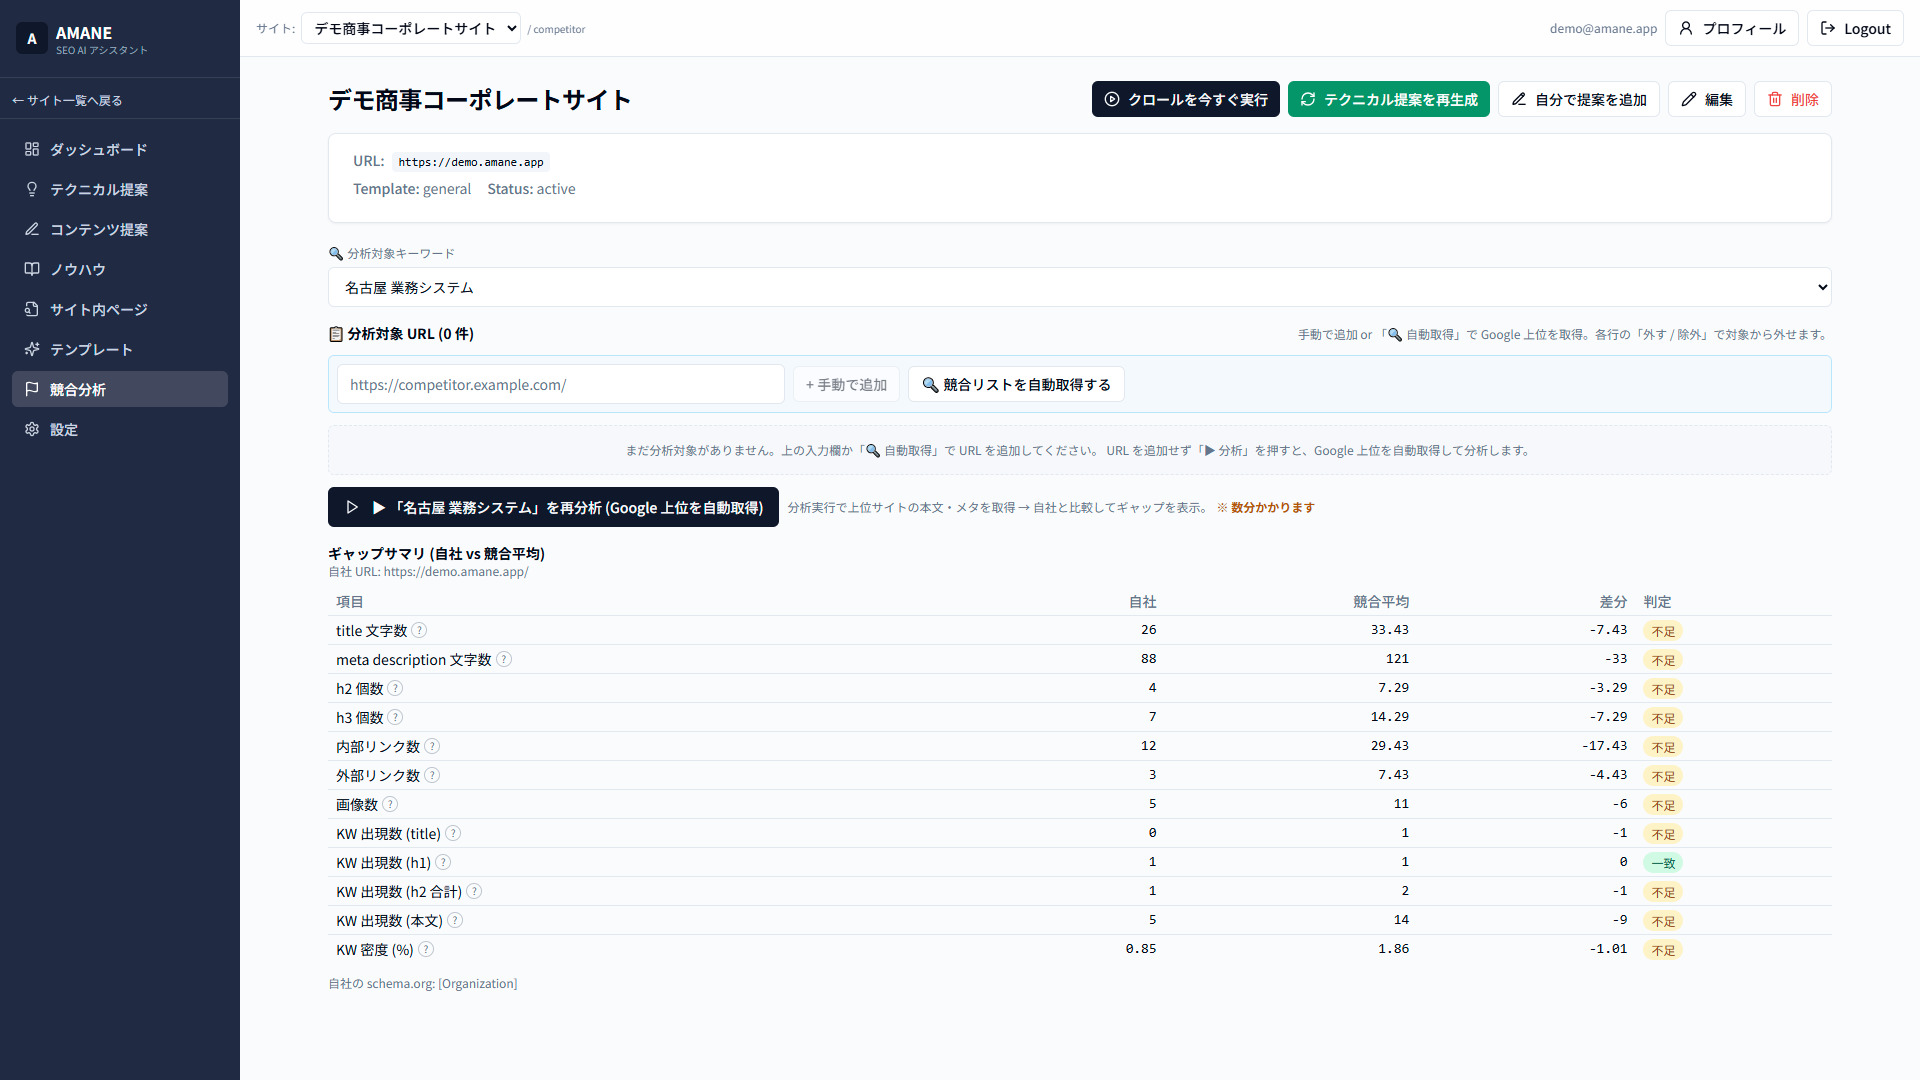Click 0.85 value in KW 密度 row
The width and height of the screenshot is (1920, 1080).
(x=1141, y=949)
